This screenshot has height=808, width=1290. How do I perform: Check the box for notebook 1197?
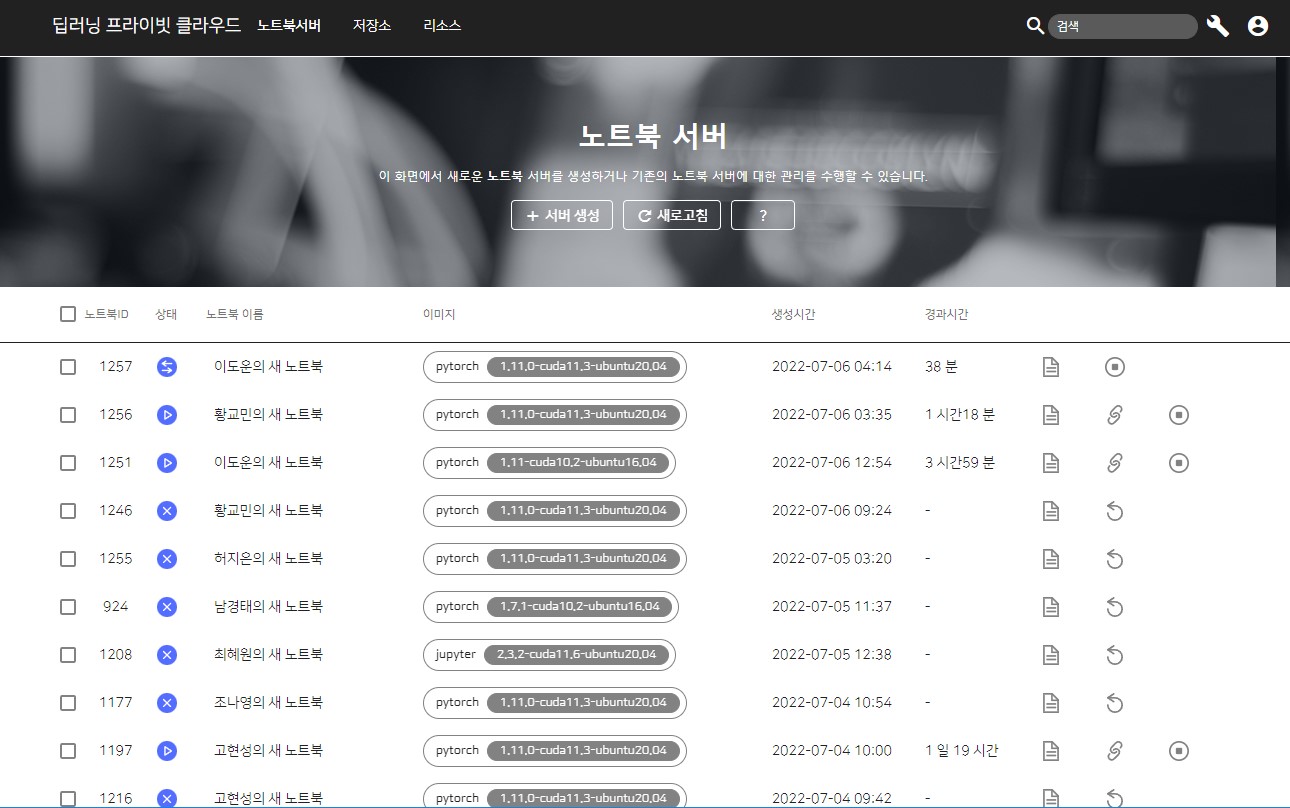point(68,751)
